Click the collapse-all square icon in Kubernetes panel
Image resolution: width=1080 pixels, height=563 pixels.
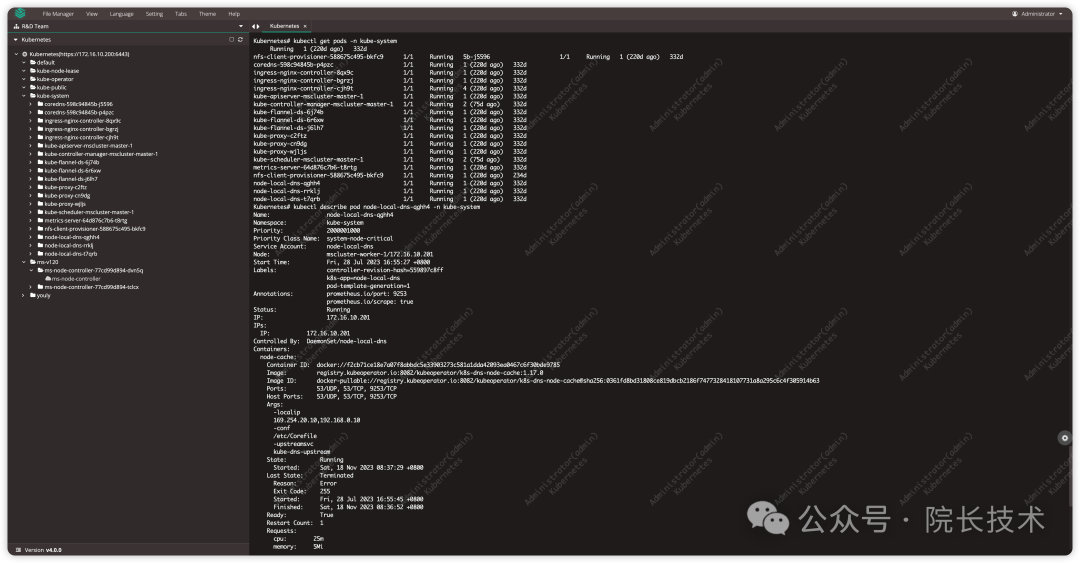tap(231, 40)
